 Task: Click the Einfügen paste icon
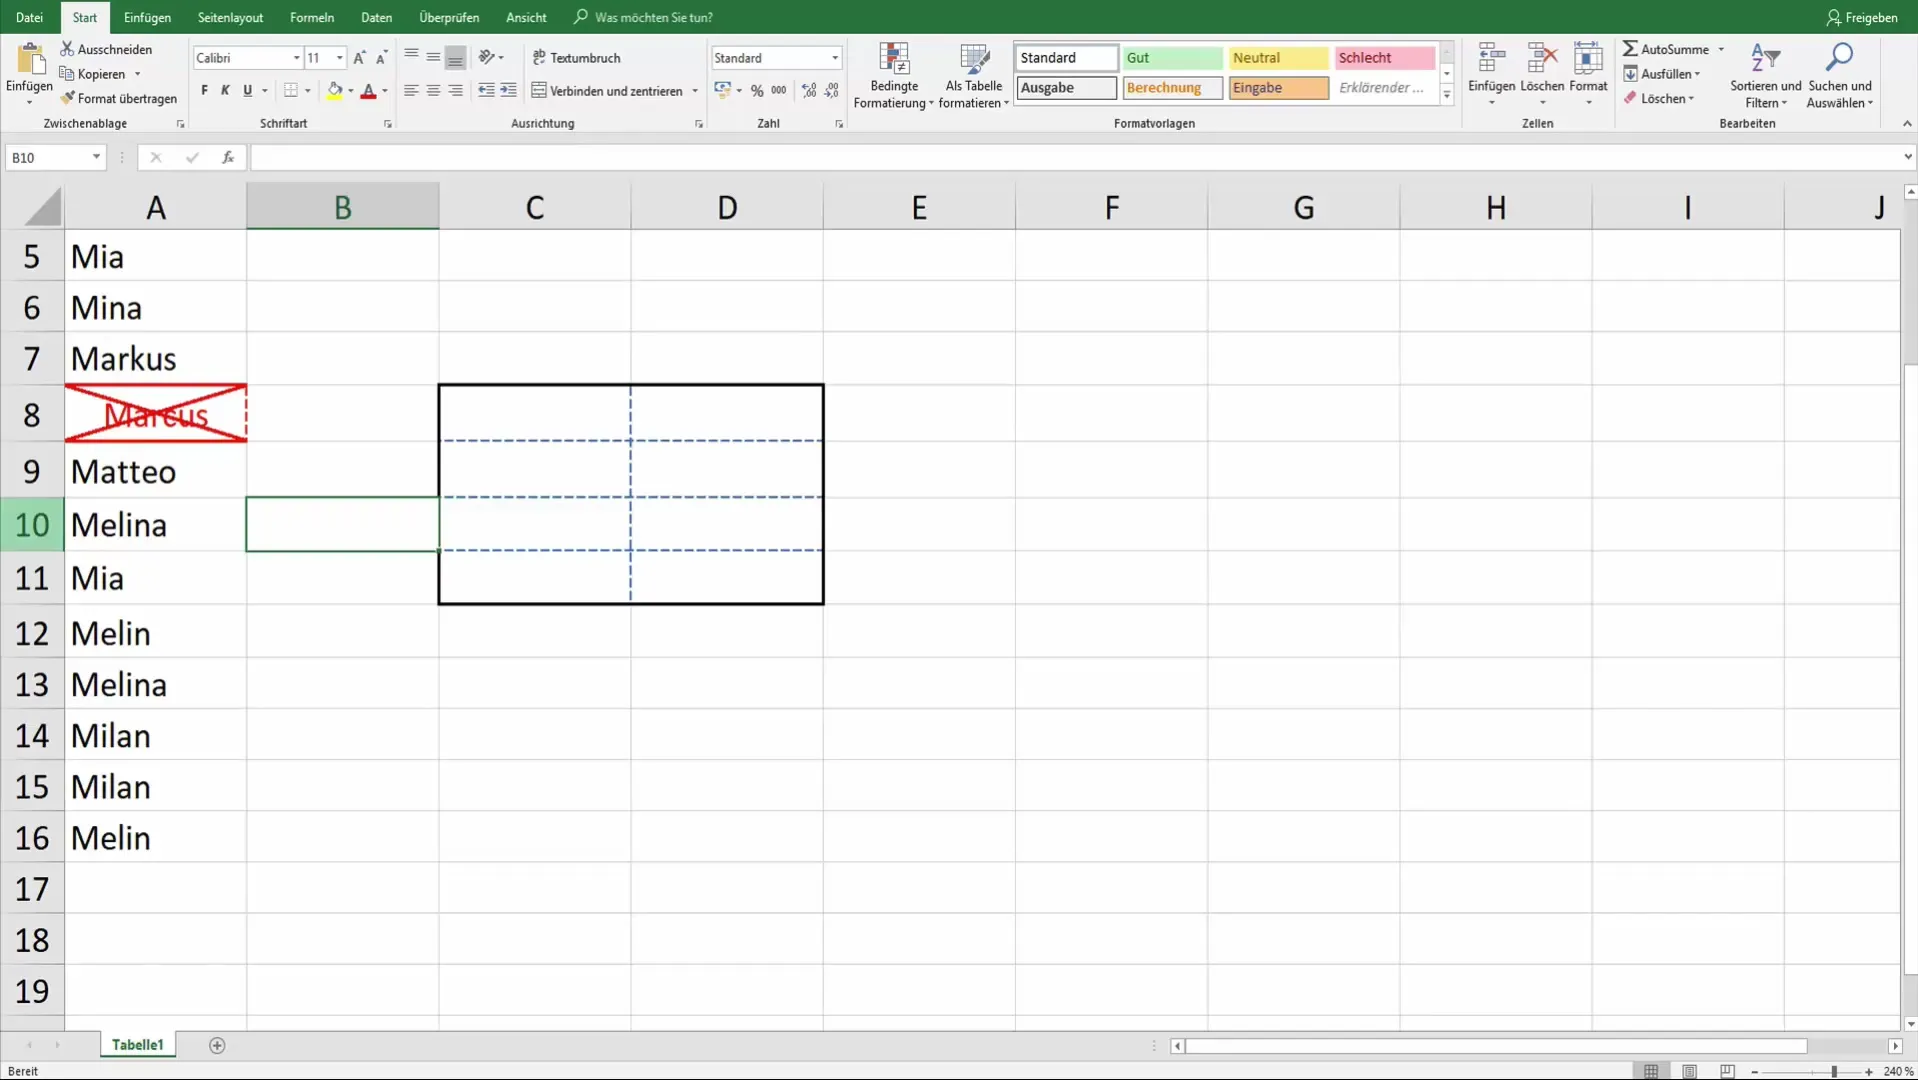pyautogui.click(x=30, y=60)
